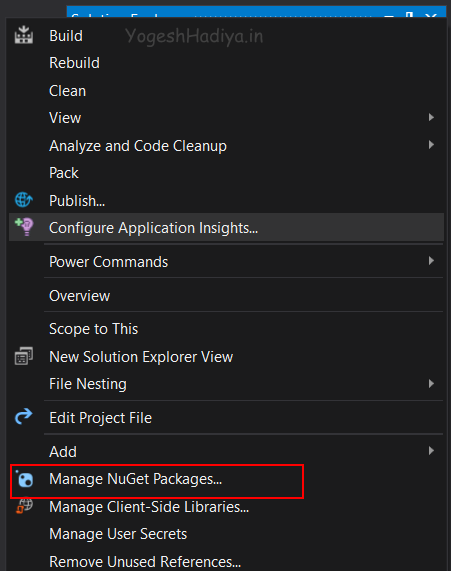Select the Overview entry
The height and width of the screenshot is (571, 451).
(x=226, y=296)
